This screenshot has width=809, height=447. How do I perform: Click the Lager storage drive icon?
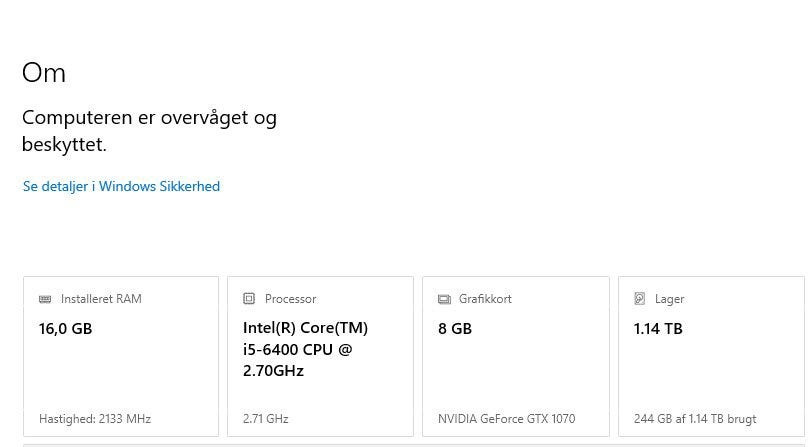click(640, 299)
